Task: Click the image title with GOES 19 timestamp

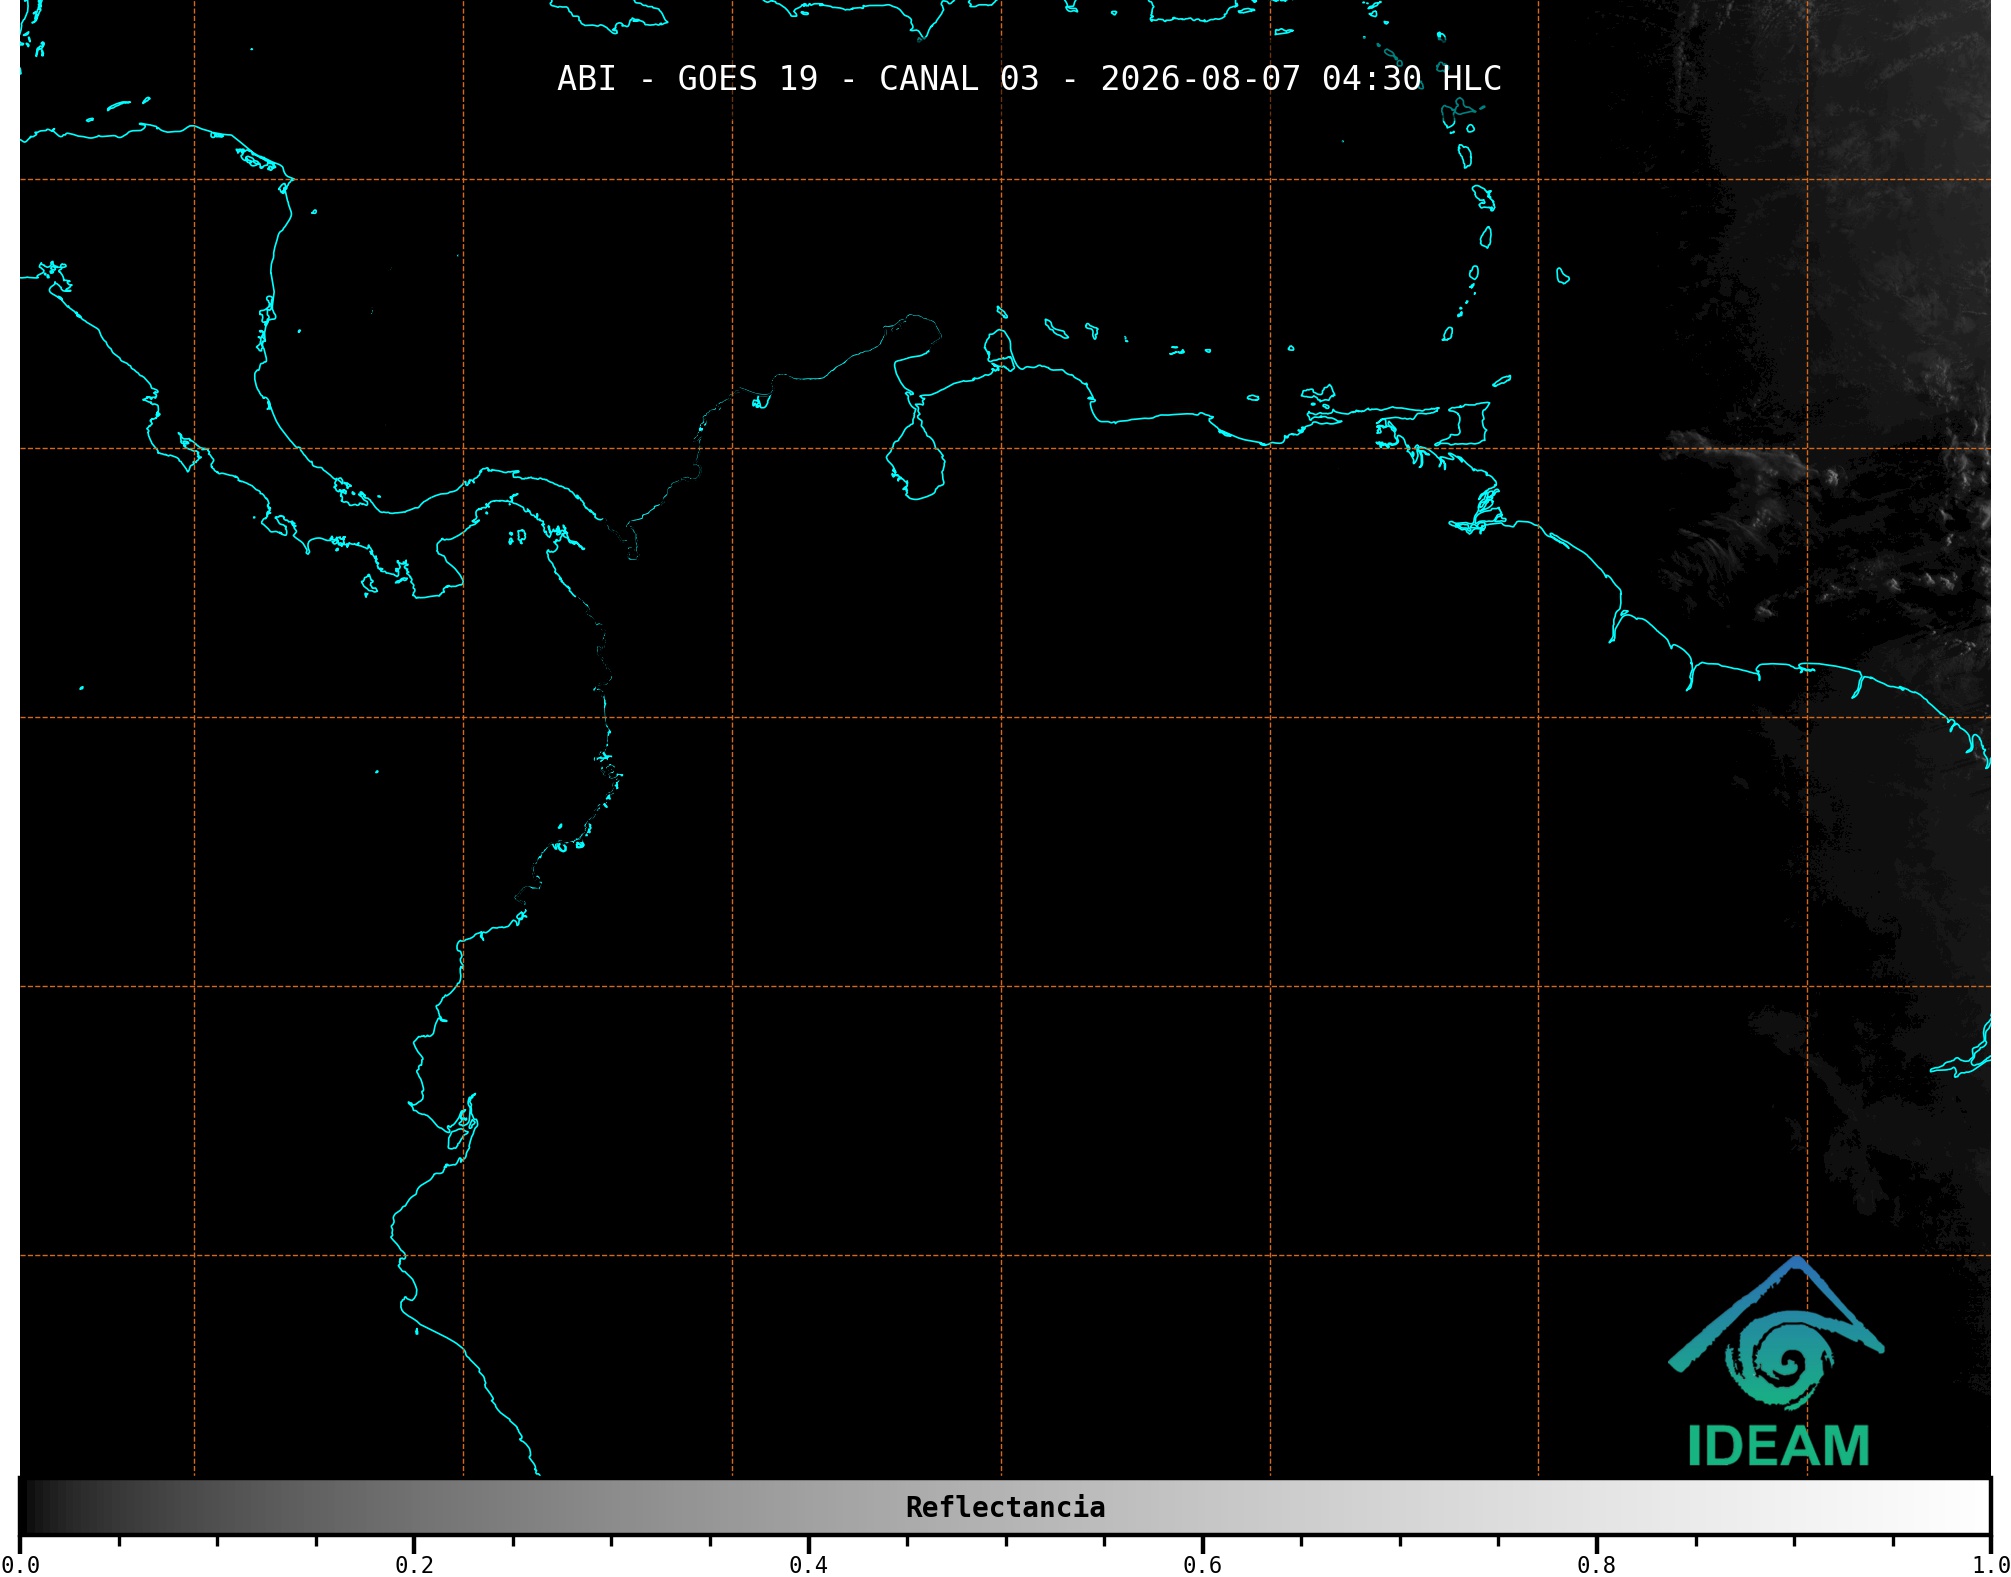Action: (x=1029, y=78)
